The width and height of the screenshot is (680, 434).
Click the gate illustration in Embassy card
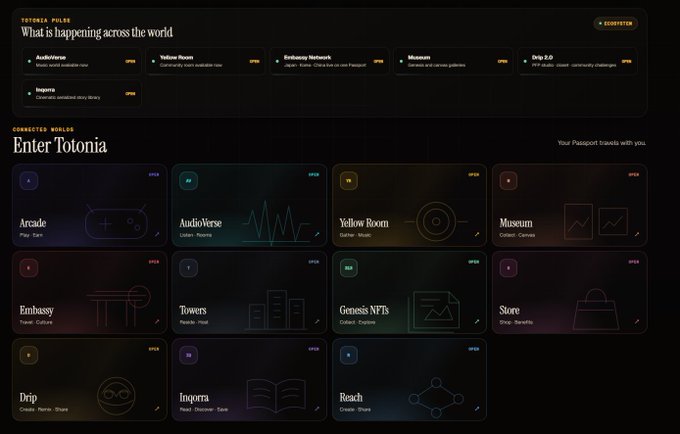click(118, 306)
